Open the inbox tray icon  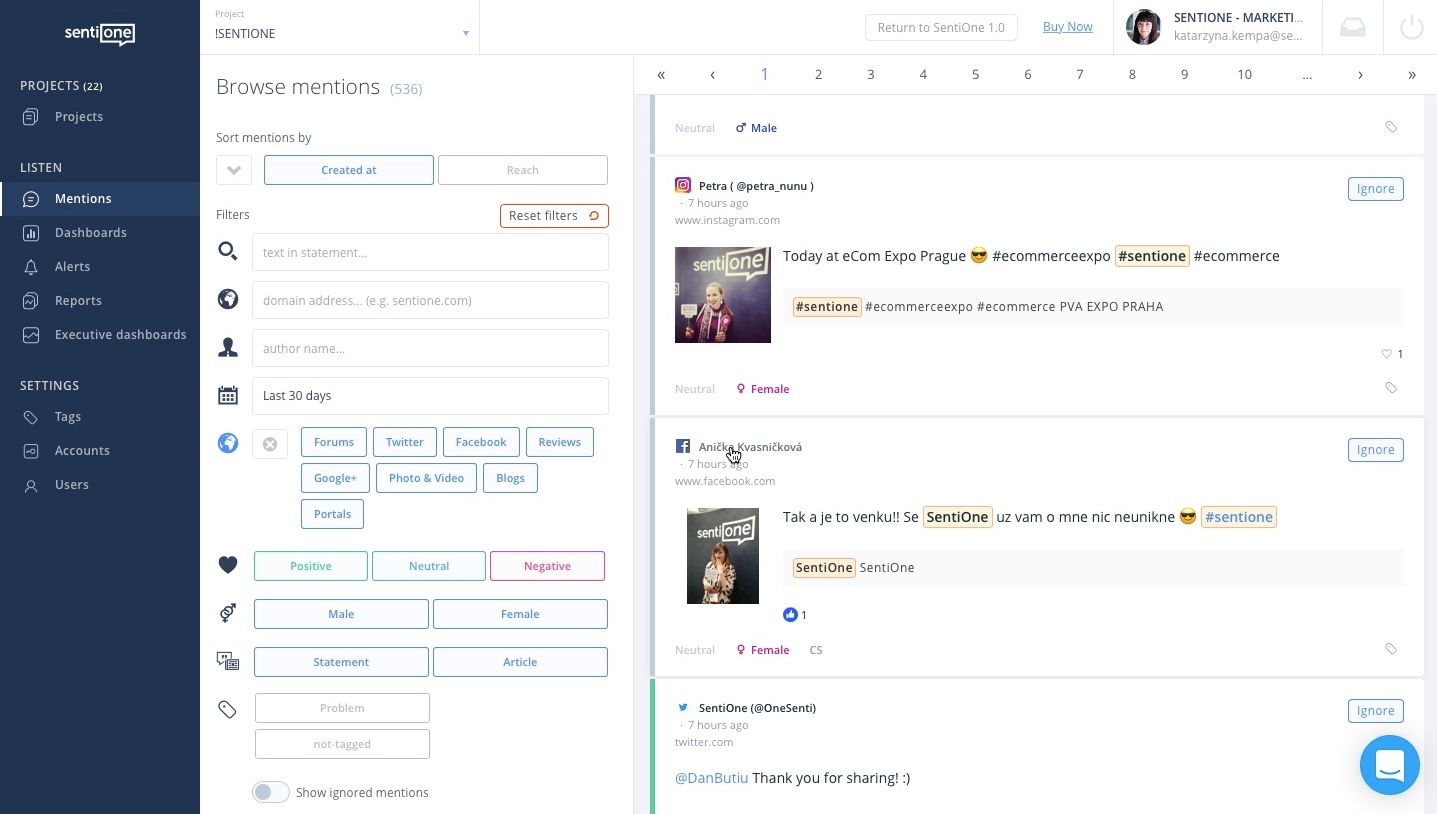point(1352,27)
